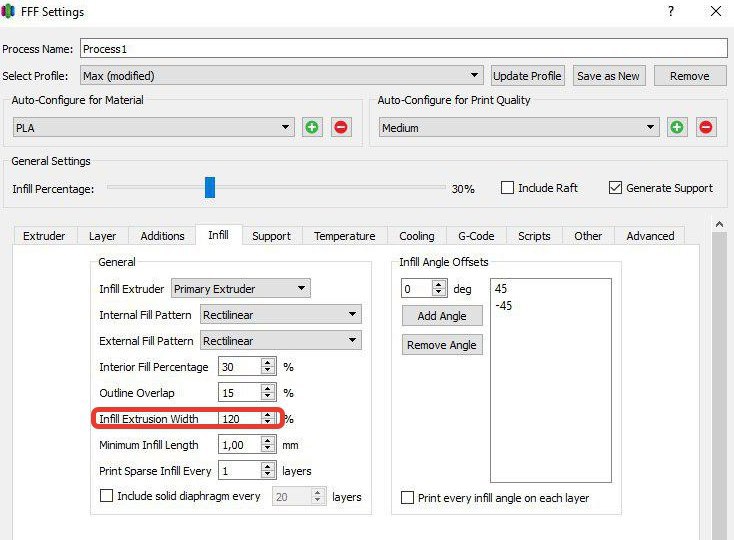Open the Select Profile dropdown
Screen dimensions: 734x540
(x=282, y=75)
